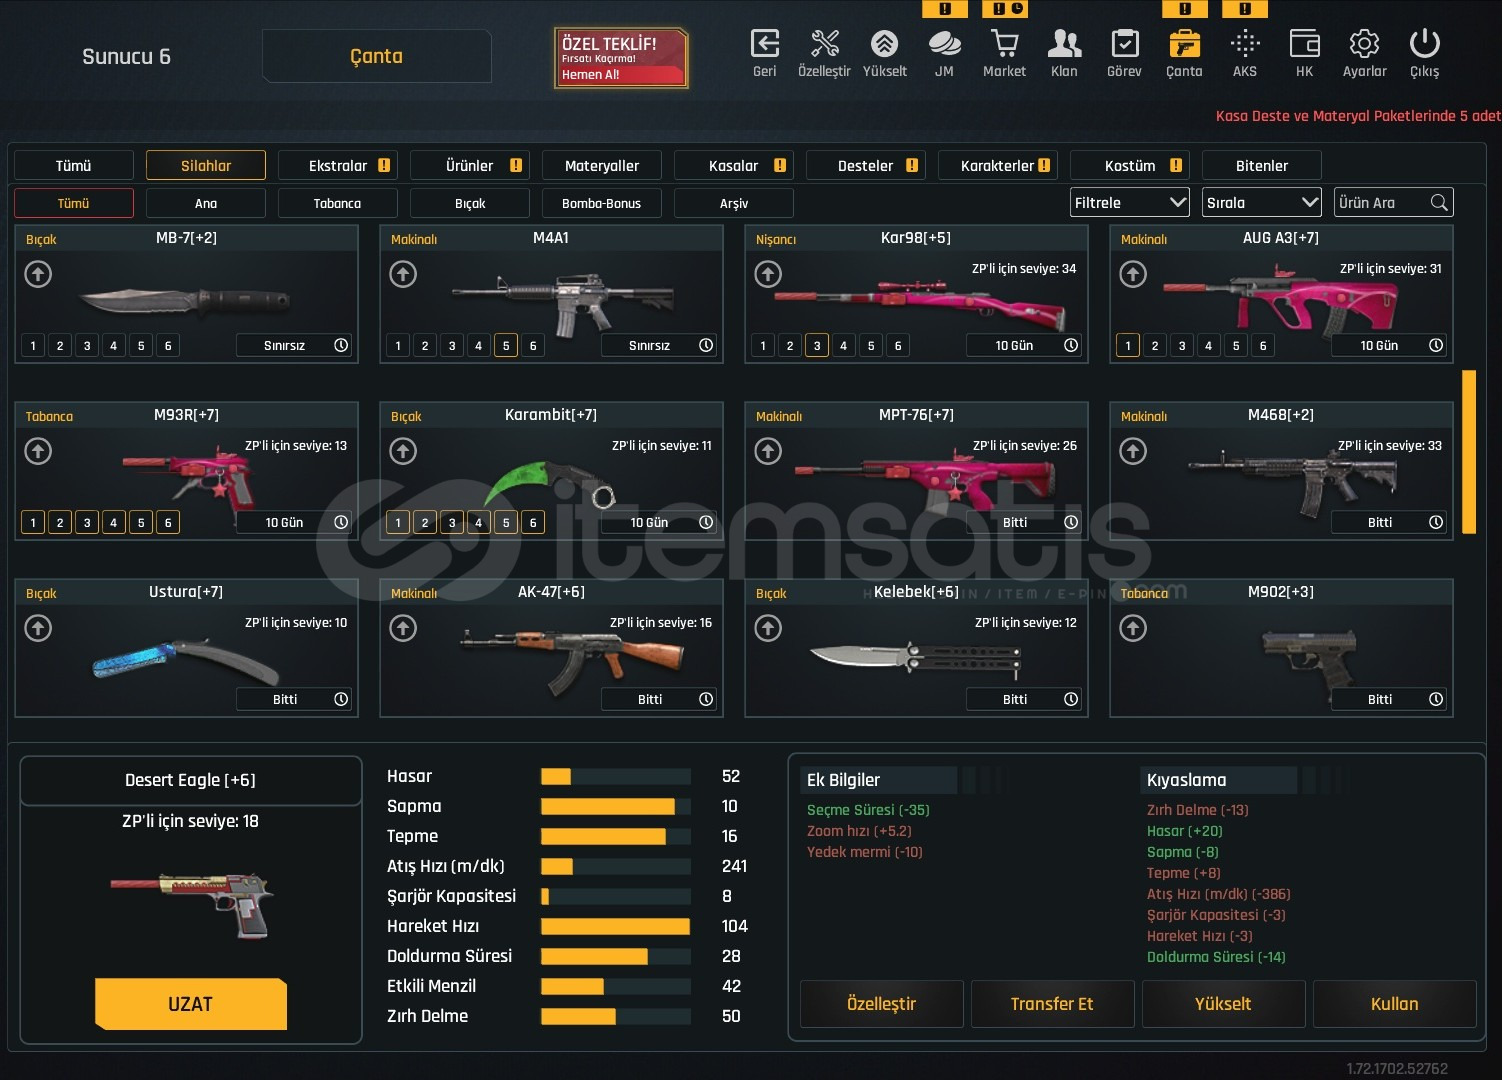Click upgrade arrow on AK-47 card

tap(403, 628)
